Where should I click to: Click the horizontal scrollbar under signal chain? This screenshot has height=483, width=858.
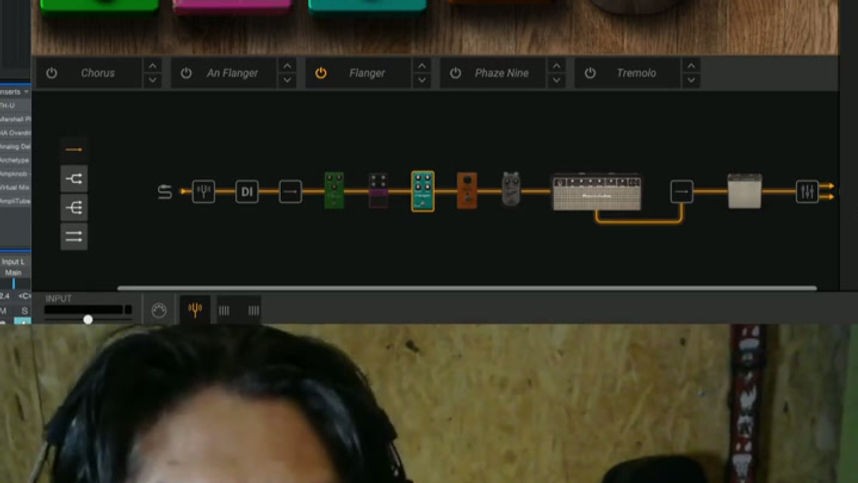(467, 288)
